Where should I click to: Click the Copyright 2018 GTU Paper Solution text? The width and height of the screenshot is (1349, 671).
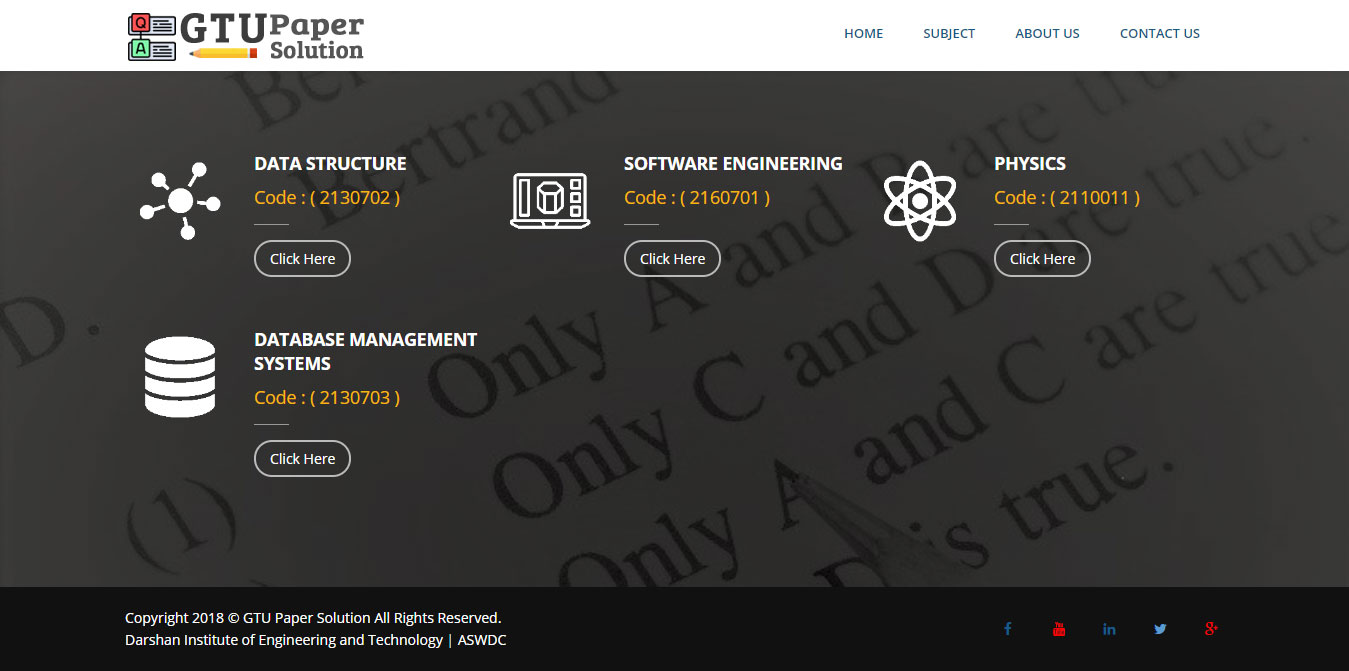click(313, 618)
